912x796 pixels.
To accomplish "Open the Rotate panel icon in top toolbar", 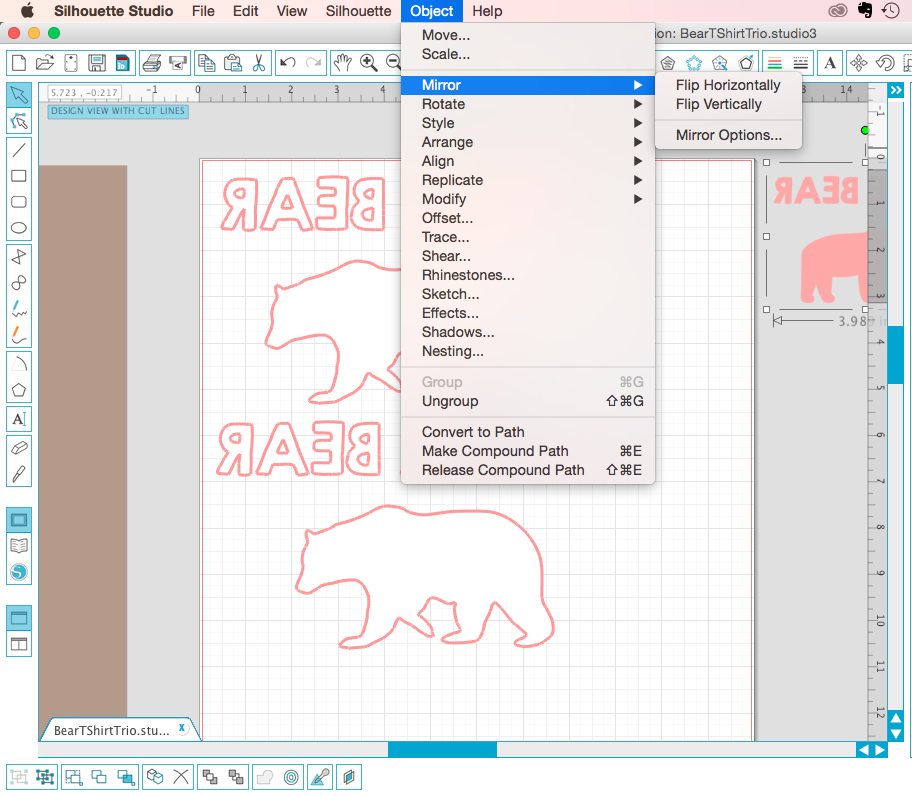I will point(885,63).
